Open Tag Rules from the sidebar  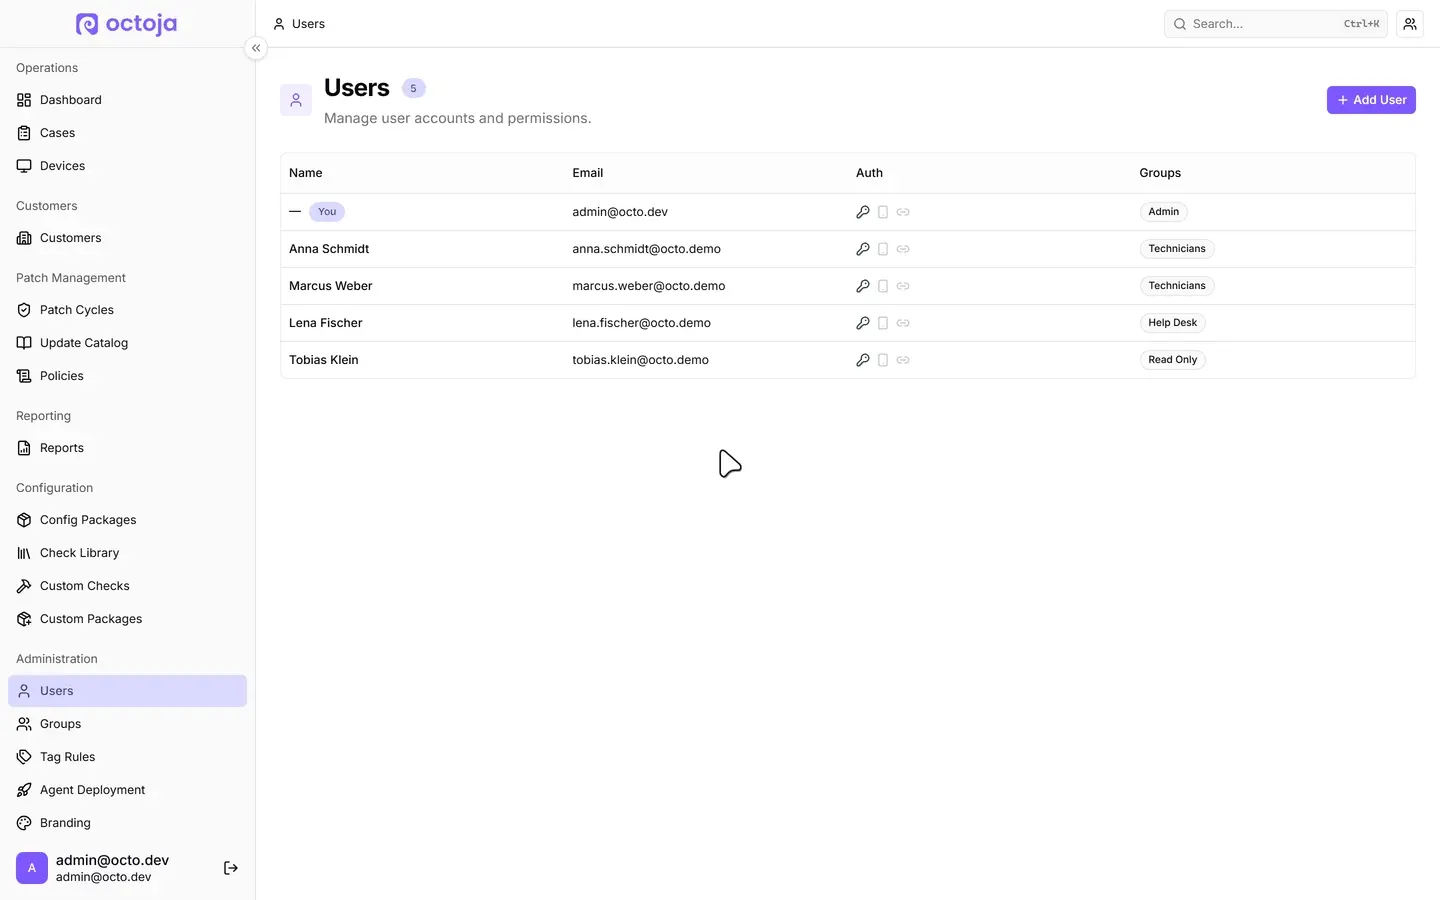(127, 757)
